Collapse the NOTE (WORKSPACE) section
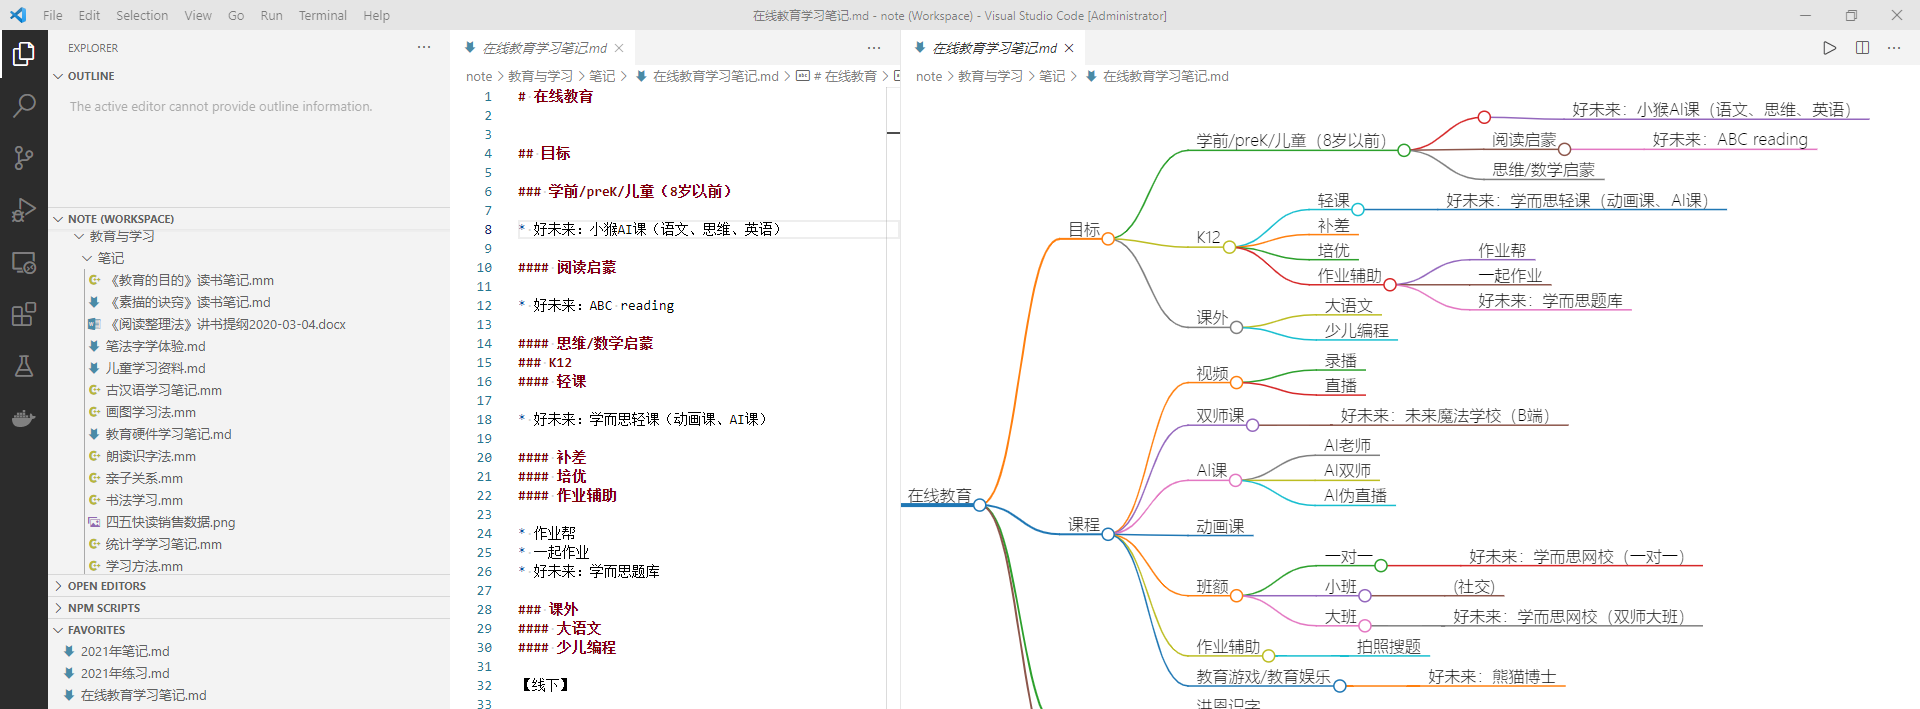The height and width of the screenshot is (709, 1920). (x=249, y=218)
